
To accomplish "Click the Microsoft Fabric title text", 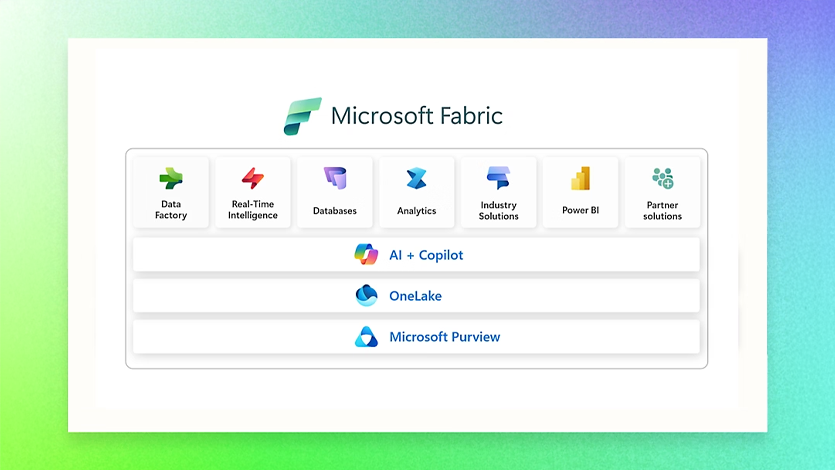I will [x=416, y=116].
